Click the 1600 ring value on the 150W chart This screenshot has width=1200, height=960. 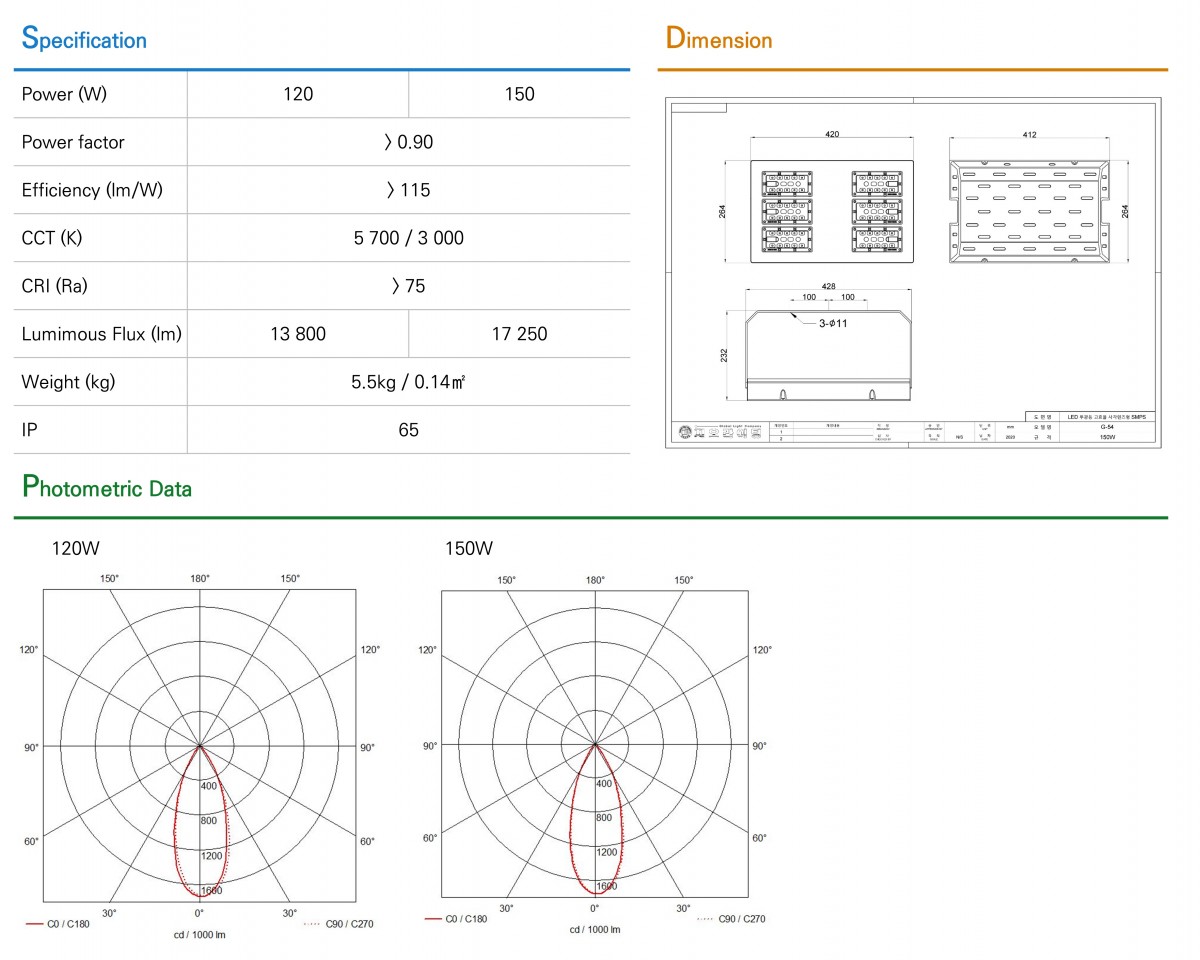(607, 886)
